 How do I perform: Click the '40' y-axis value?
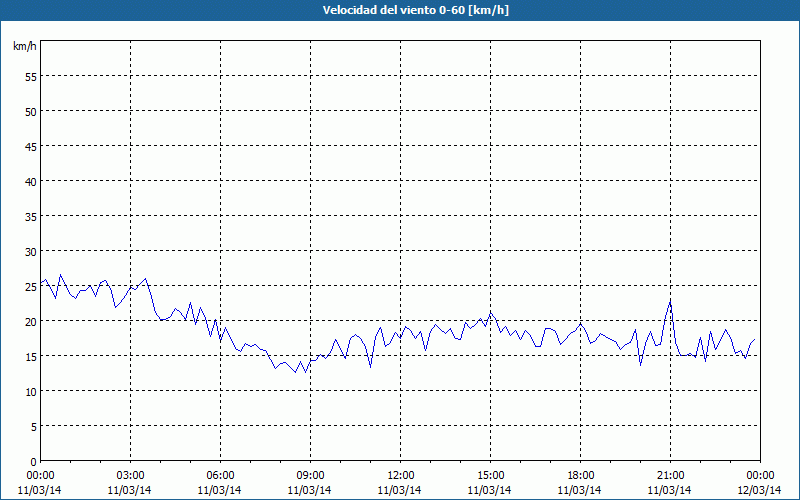coord(31,182)
